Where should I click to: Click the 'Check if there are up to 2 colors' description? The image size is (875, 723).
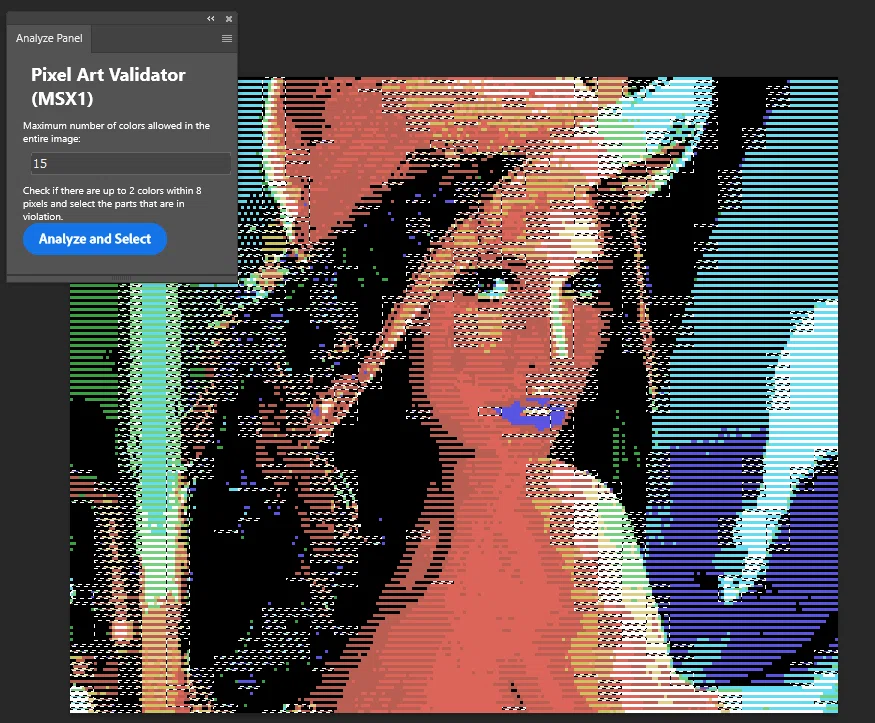click(112, 204)
